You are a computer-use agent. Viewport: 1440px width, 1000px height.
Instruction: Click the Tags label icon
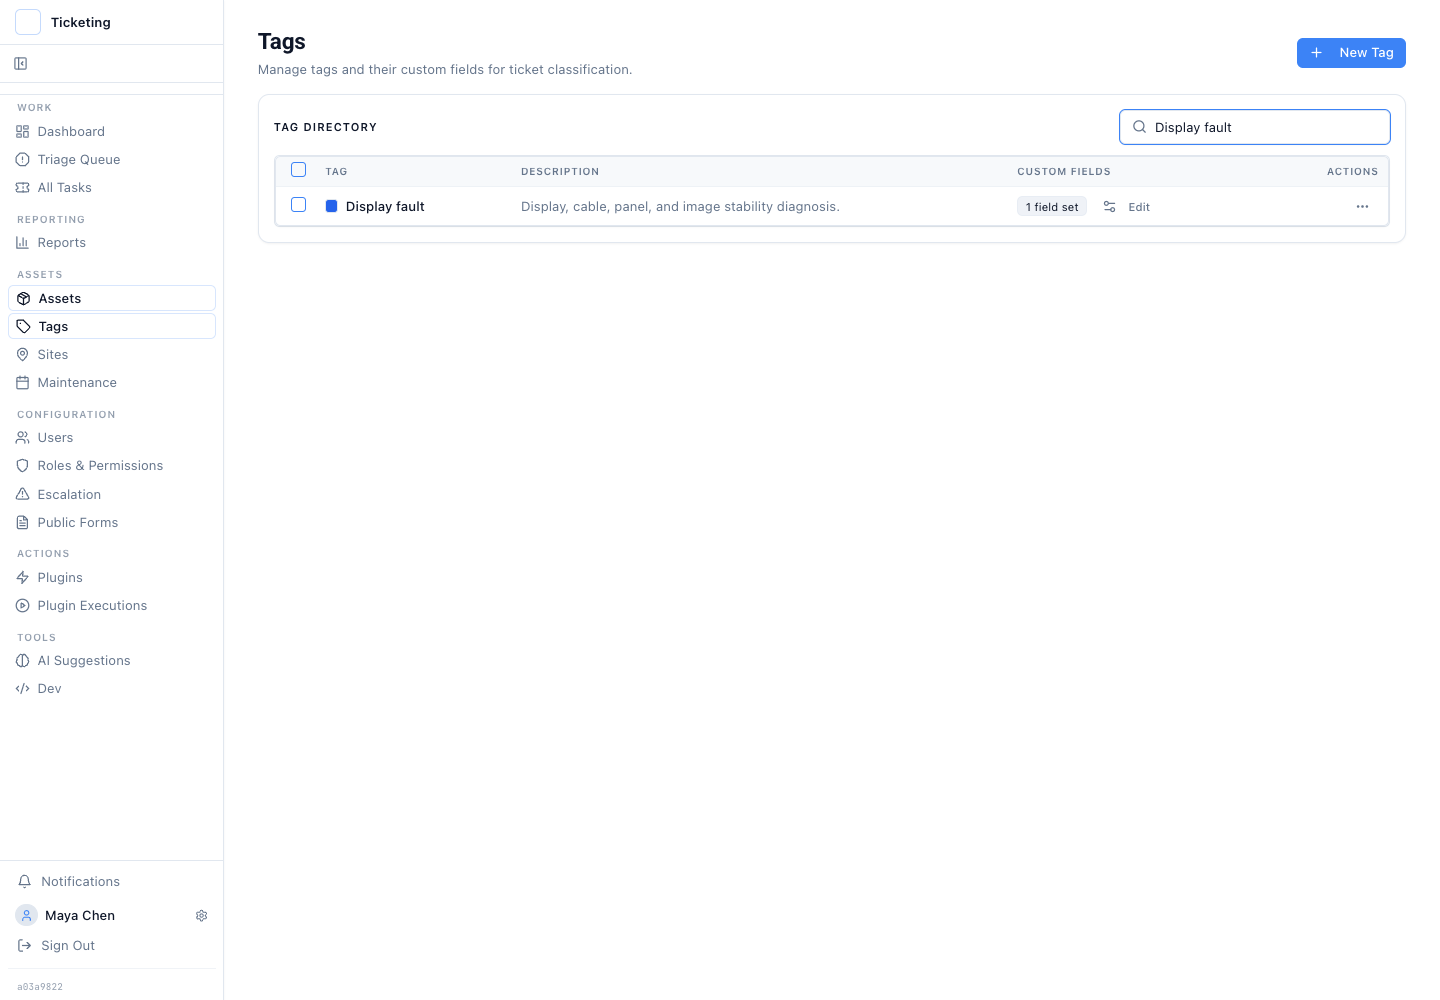click(x=24, y=327)
